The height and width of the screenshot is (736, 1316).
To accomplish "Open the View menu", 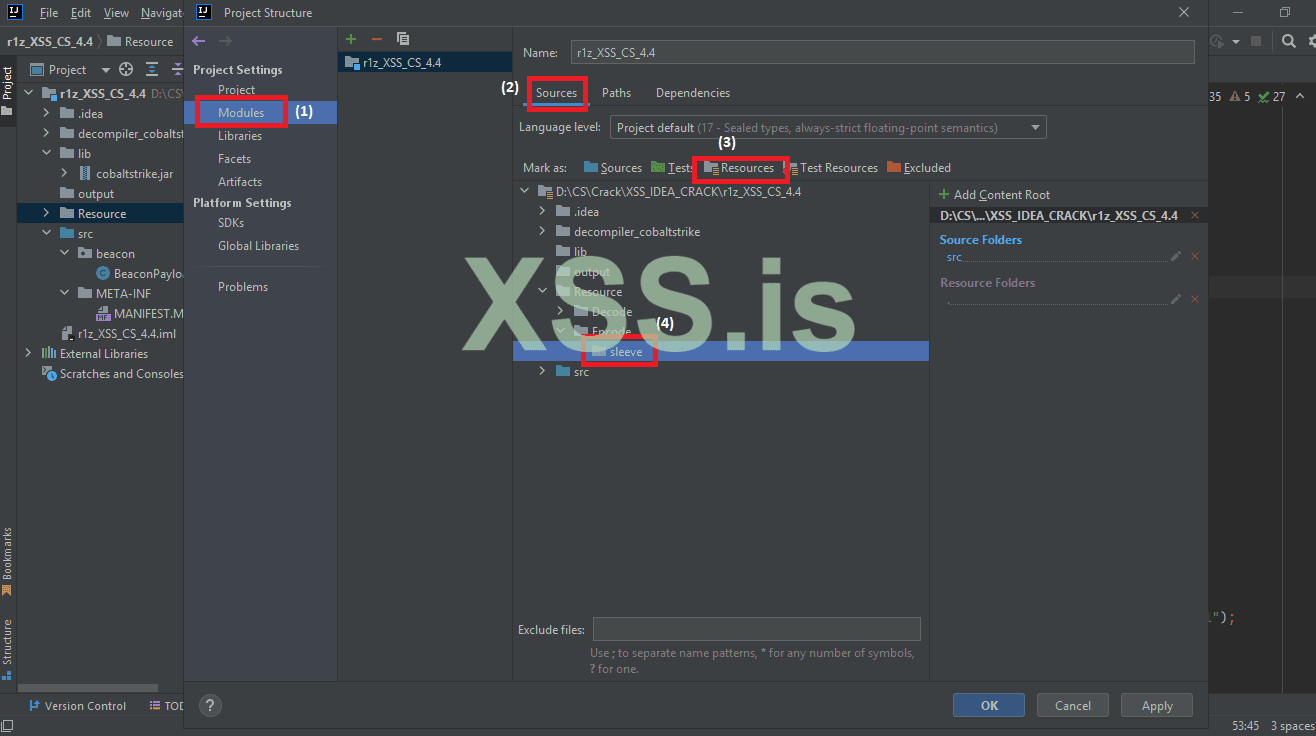I will (x=116, y=13).
